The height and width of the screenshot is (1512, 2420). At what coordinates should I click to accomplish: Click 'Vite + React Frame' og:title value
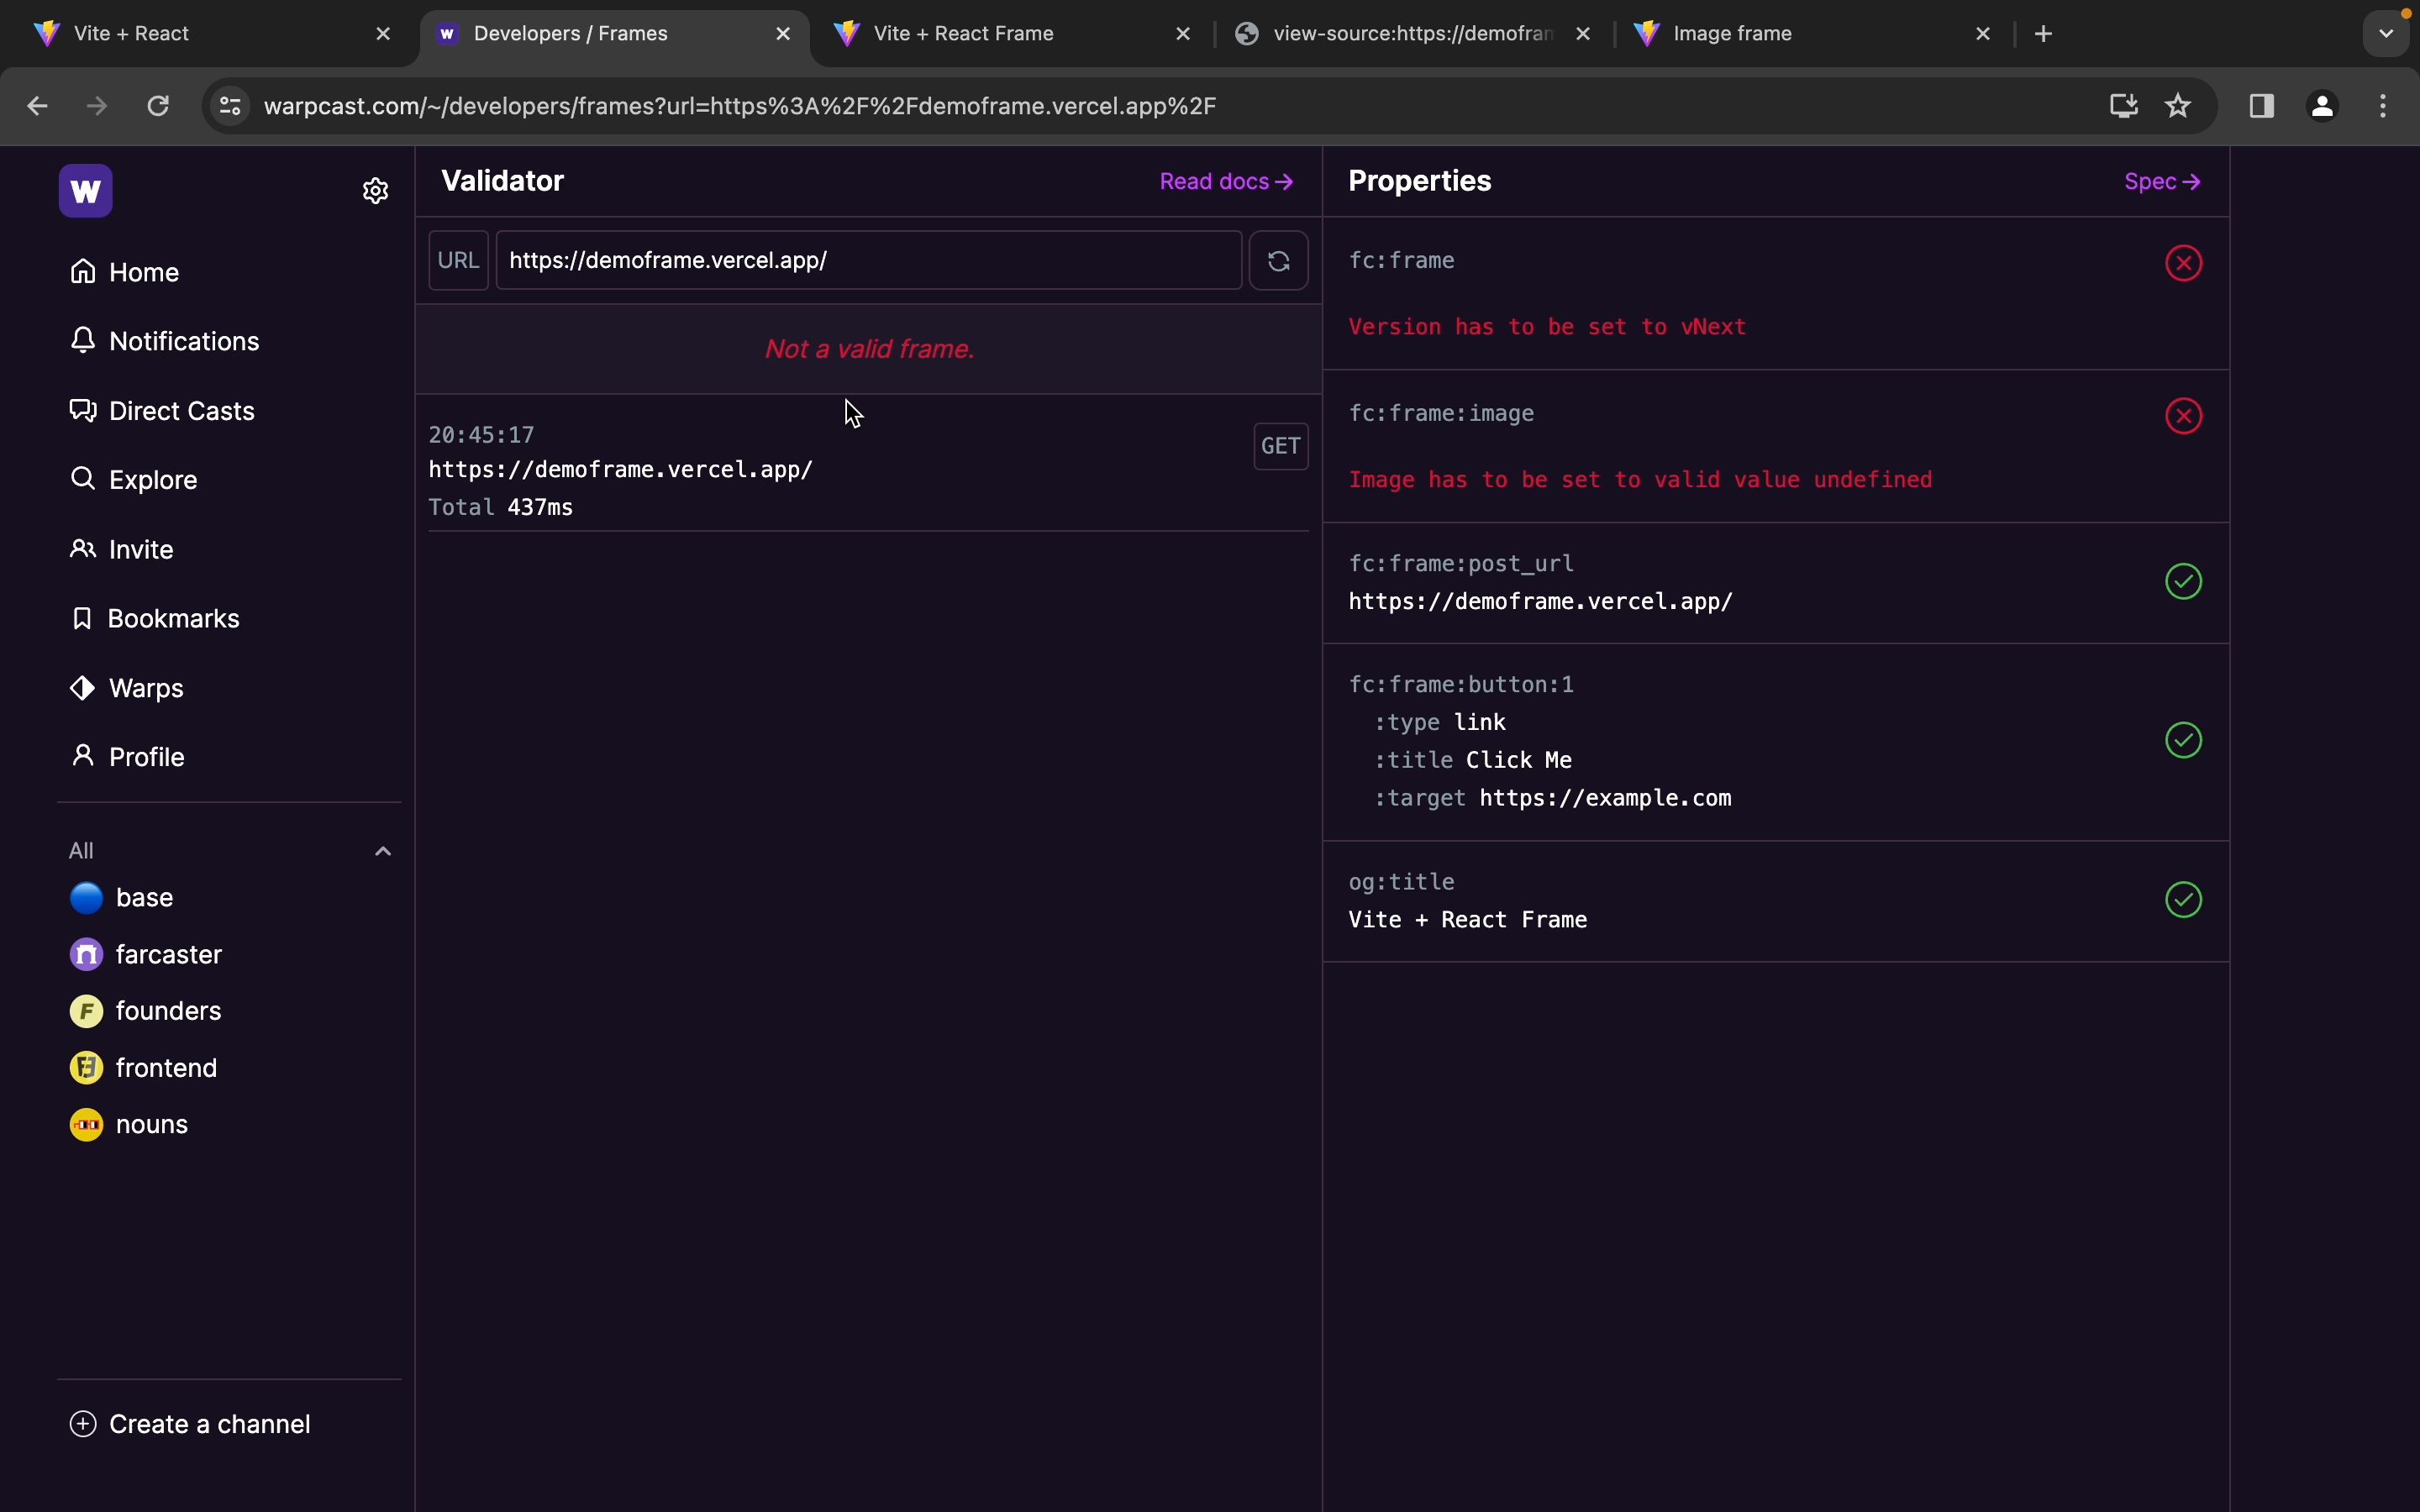coord(1467,920)
